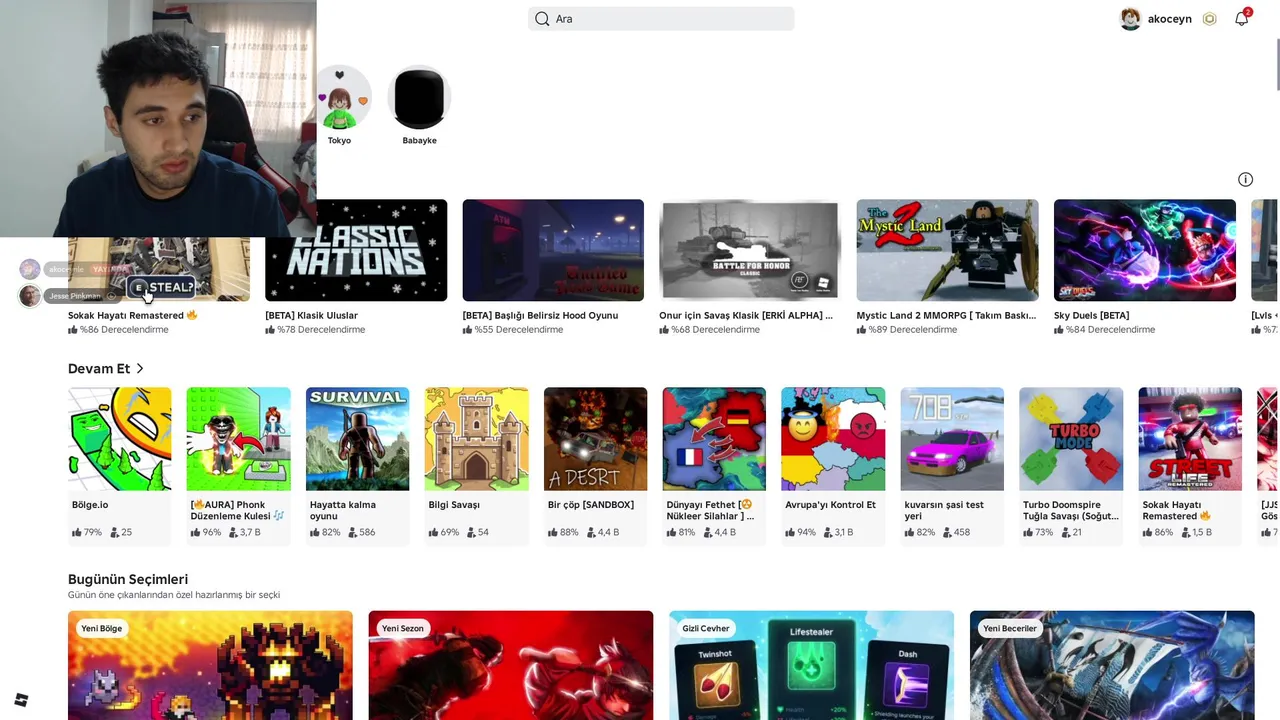The height and width of the screenshot is (720, 1280).
Task: Open Mystic Land 2 MMORPG thumbnail
Action: click(x=947, y=250)
